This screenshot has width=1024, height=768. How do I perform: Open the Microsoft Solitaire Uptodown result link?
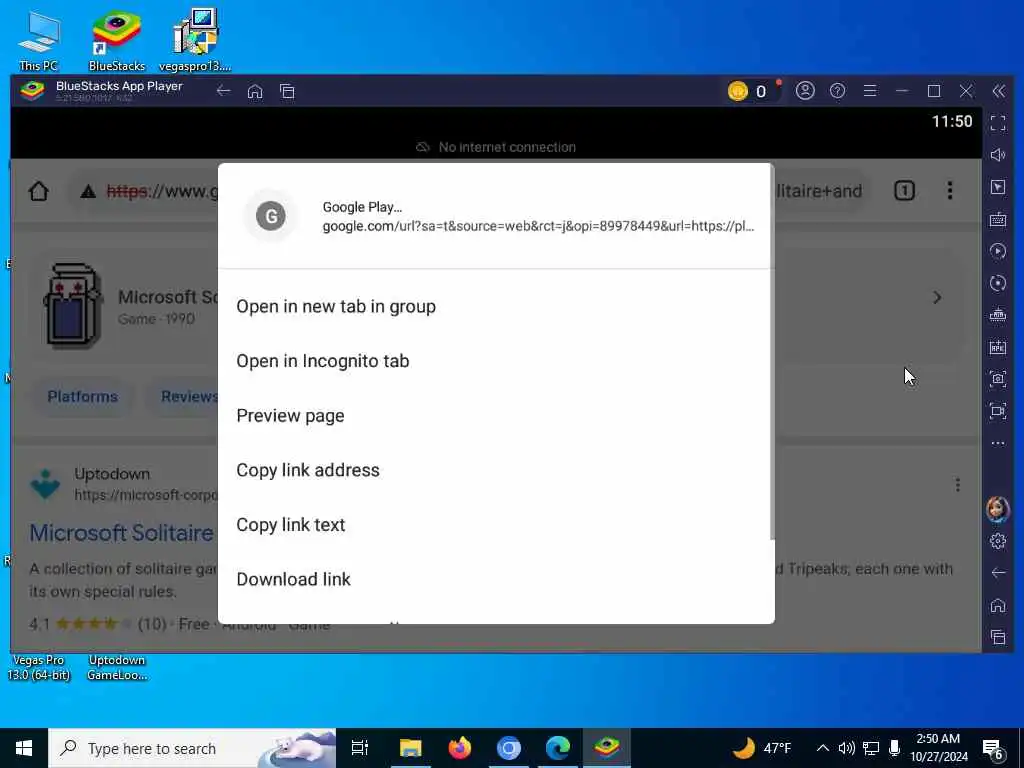point(122,533)
